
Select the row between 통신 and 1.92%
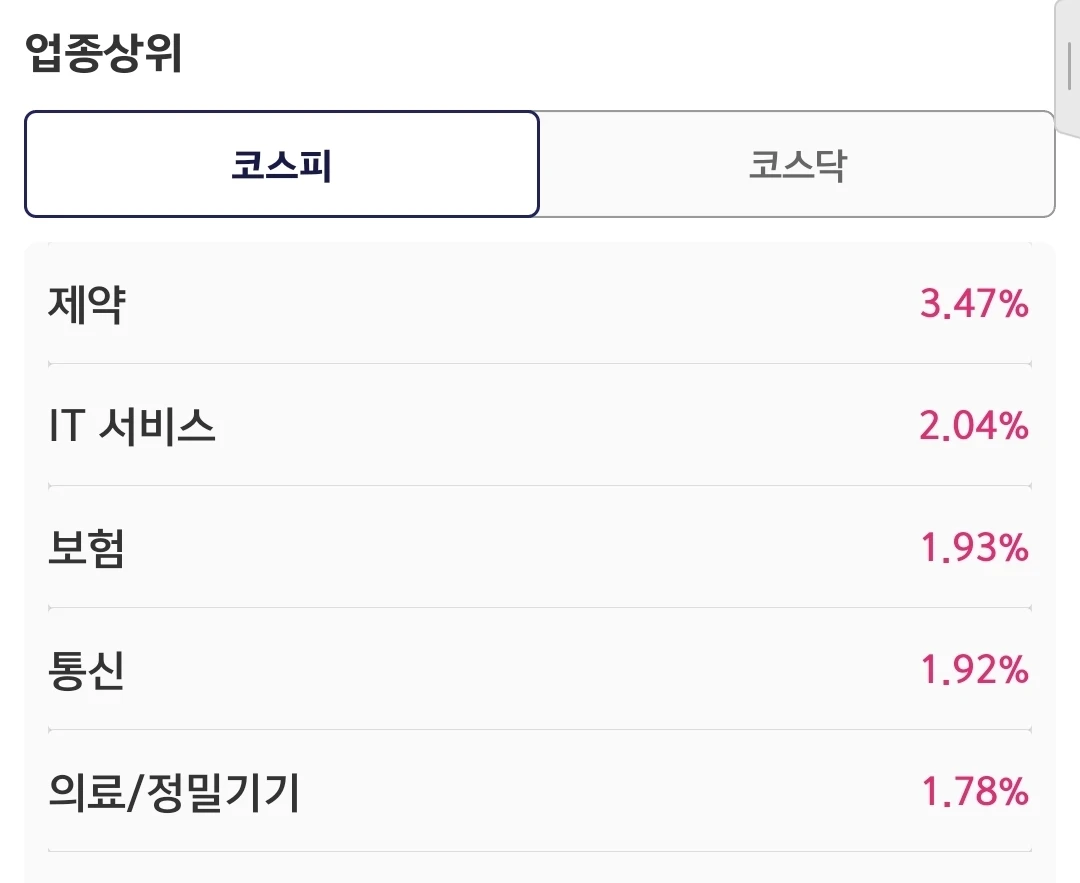(x=540, y=670)
